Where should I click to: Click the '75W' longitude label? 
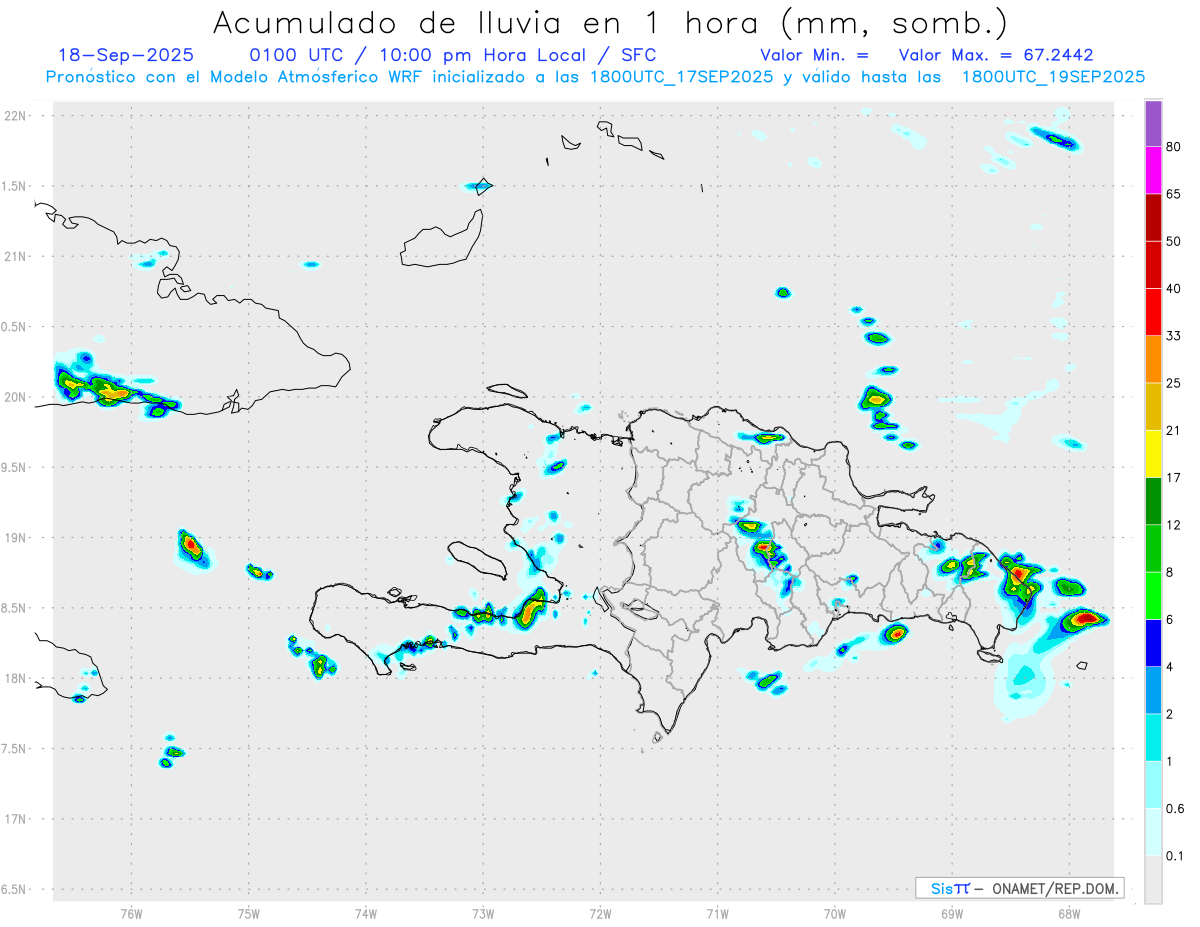pos(249,913)
